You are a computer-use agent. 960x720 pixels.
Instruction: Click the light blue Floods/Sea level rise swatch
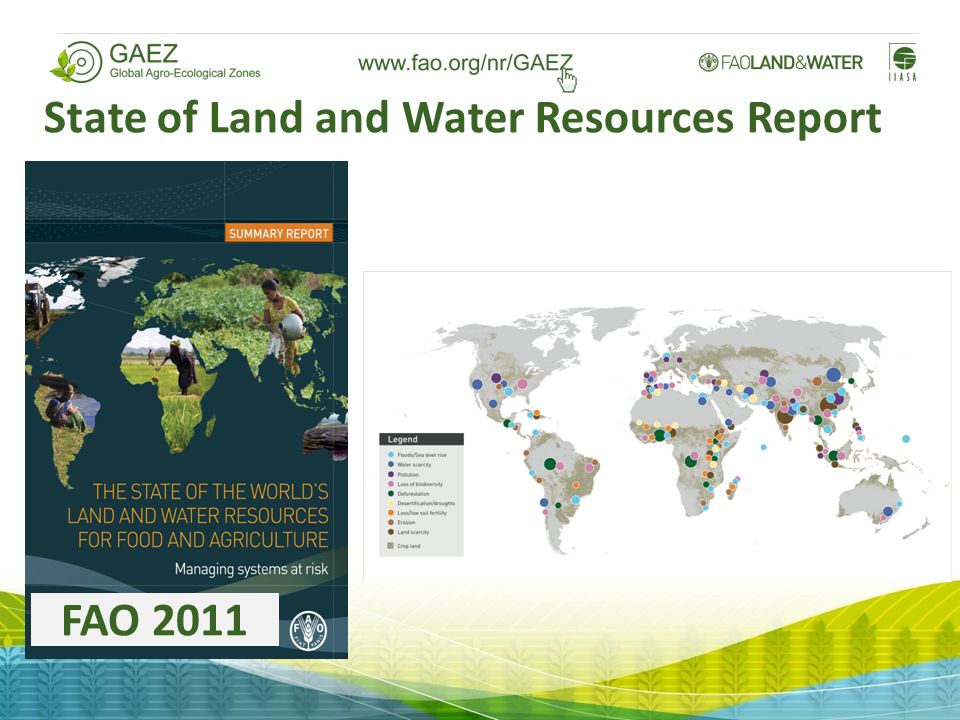[x=390, y=455]
